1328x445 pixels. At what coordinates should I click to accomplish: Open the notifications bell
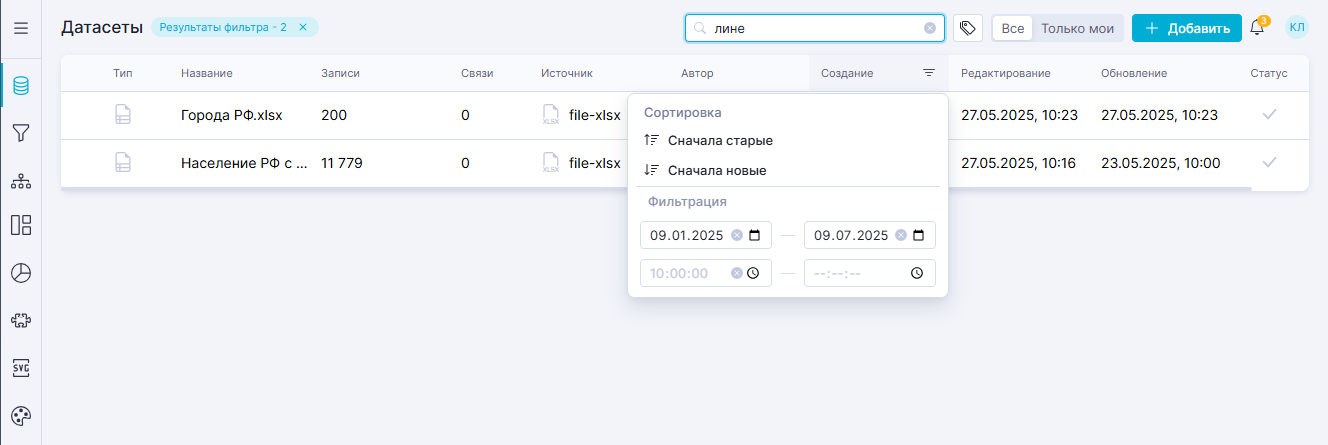tap(1257, 28)
